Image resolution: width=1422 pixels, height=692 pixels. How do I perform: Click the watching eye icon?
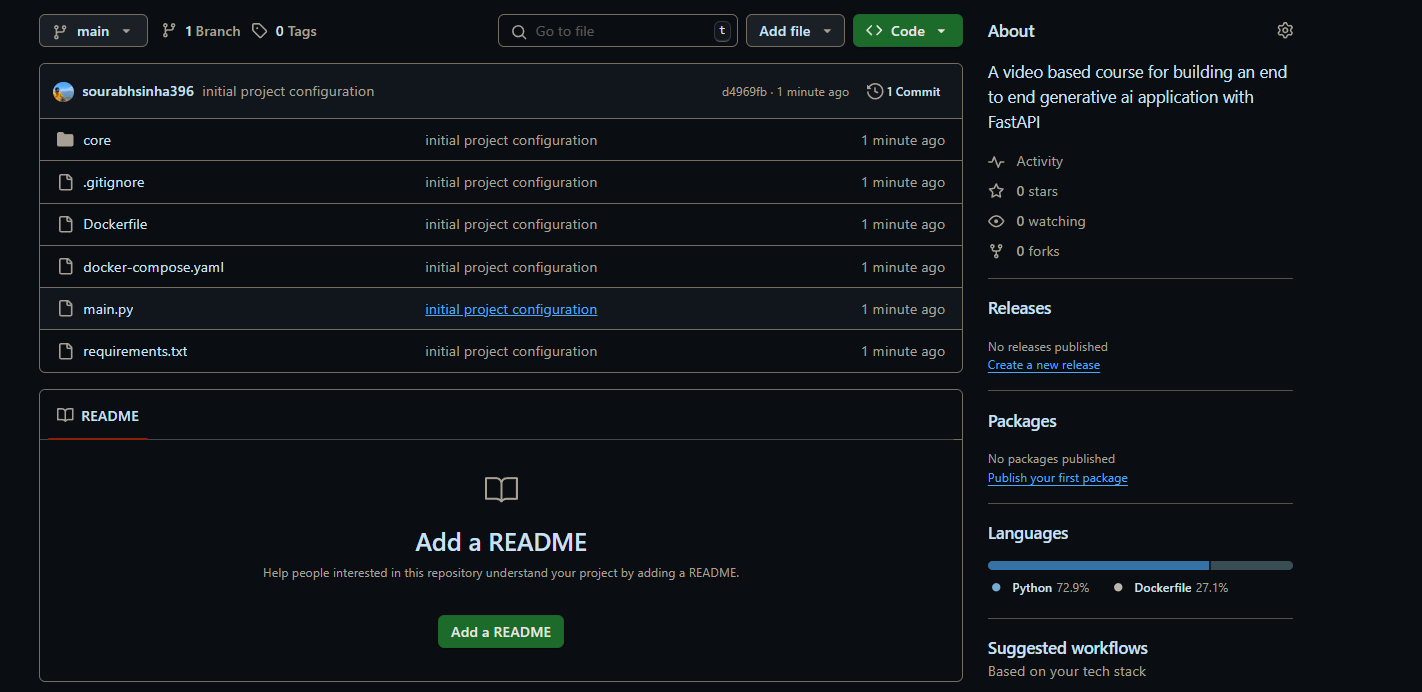(x=996, y=221)
